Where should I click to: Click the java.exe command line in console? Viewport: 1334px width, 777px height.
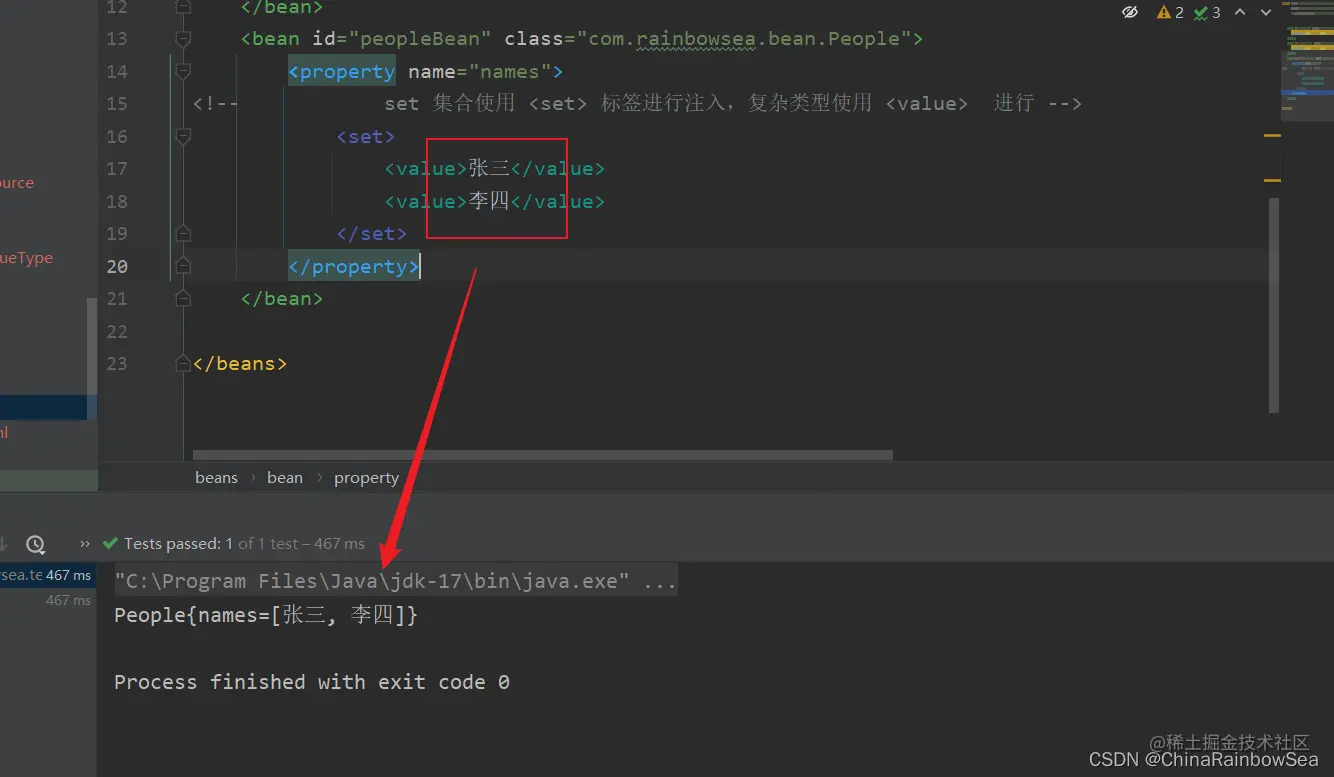click(396, 581)
